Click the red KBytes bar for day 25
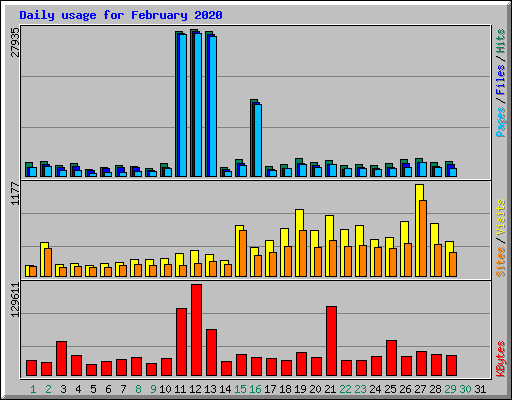The image size is (512, 400). (392, 358)
